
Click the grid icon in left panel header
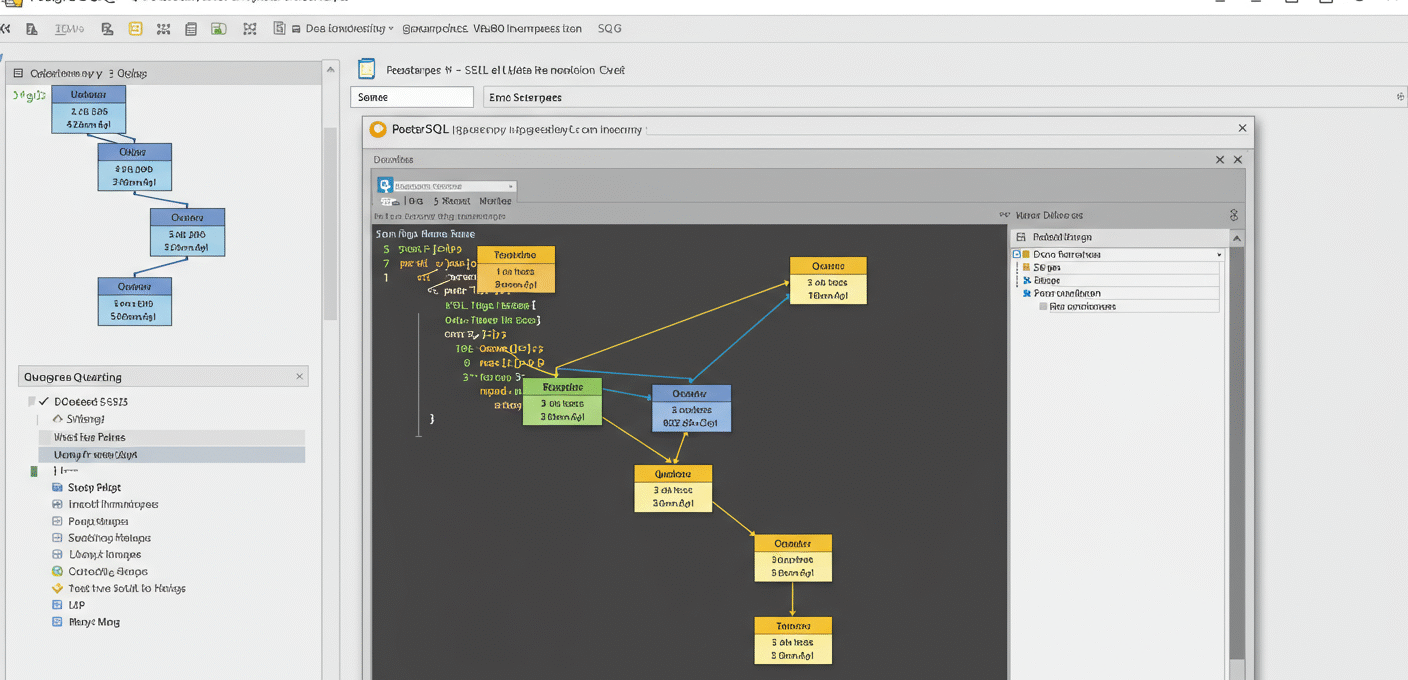(x=17, y=73)
